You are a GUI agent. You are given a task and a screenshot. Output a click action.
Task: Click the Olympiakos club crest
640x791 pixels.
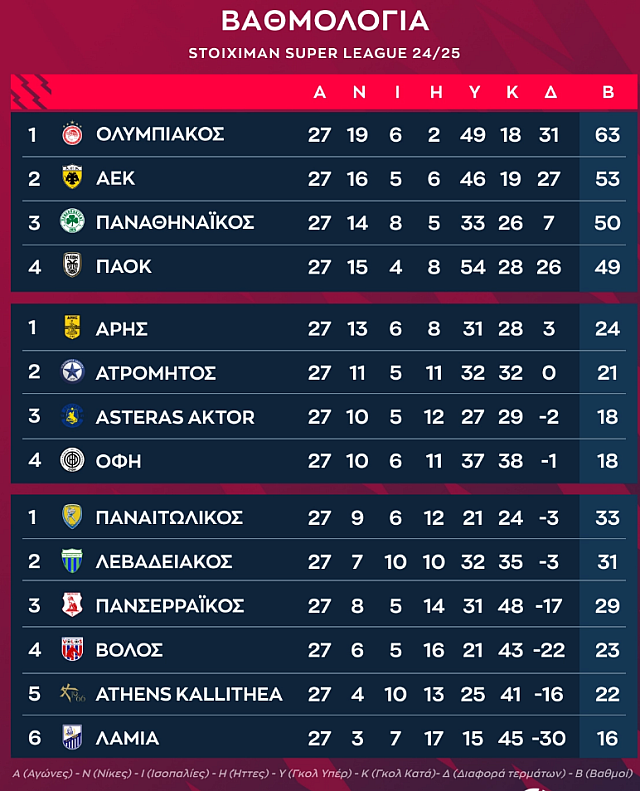tap(72, 134)
